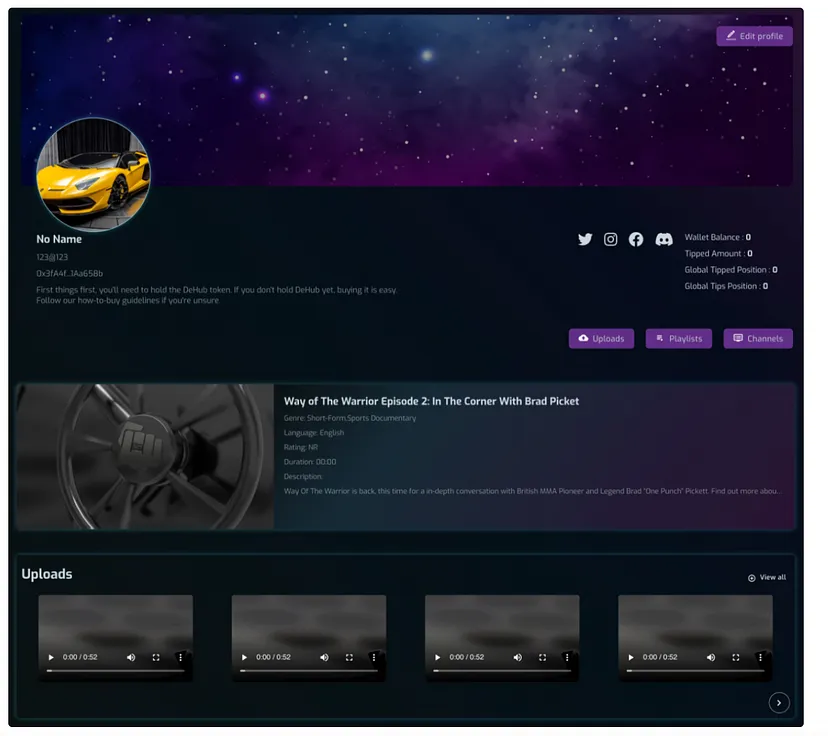
Task: Open the Way of The Warrior featured thumbnail
Action: coord(145,457)
